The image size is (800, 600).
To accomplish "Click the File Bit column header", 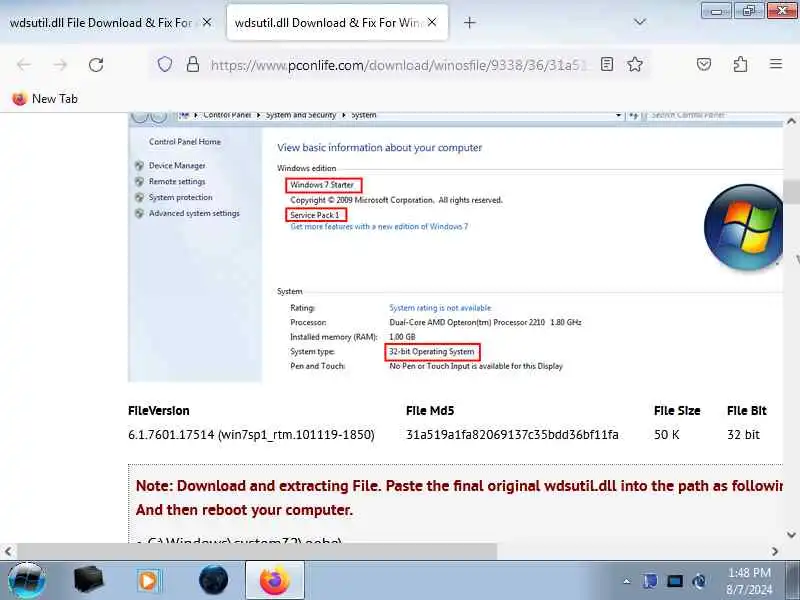I will (746, 411).
